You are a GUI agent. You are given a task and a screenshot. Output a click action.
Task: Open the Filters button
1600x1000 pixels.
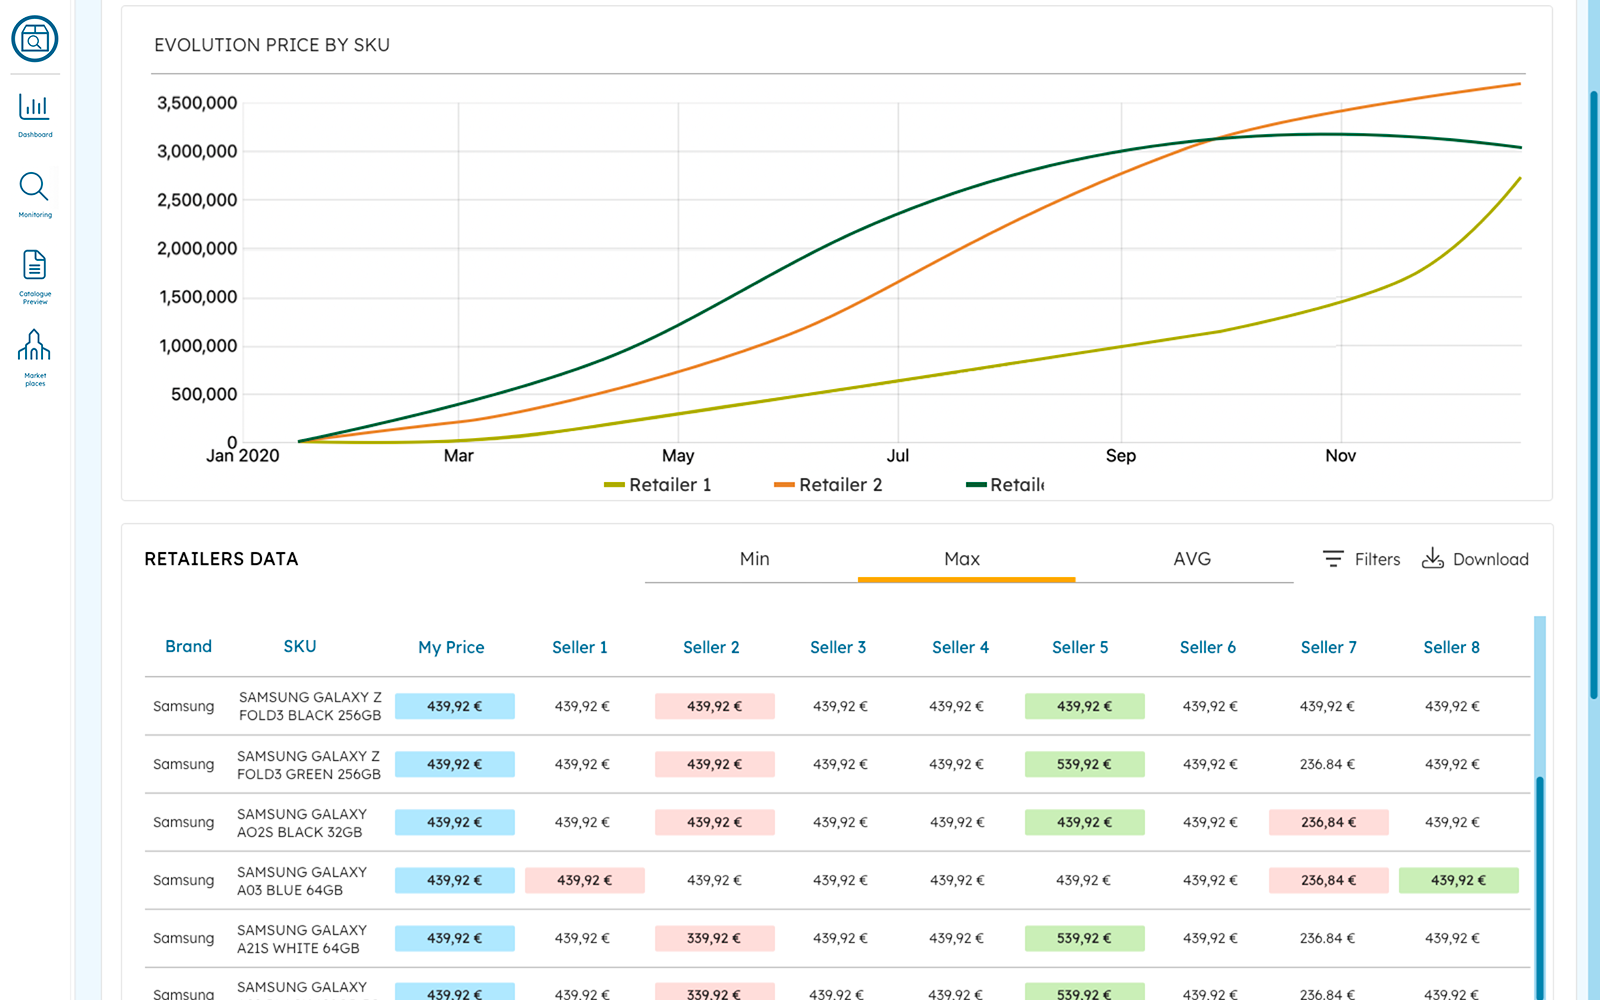click(1361, 559)
